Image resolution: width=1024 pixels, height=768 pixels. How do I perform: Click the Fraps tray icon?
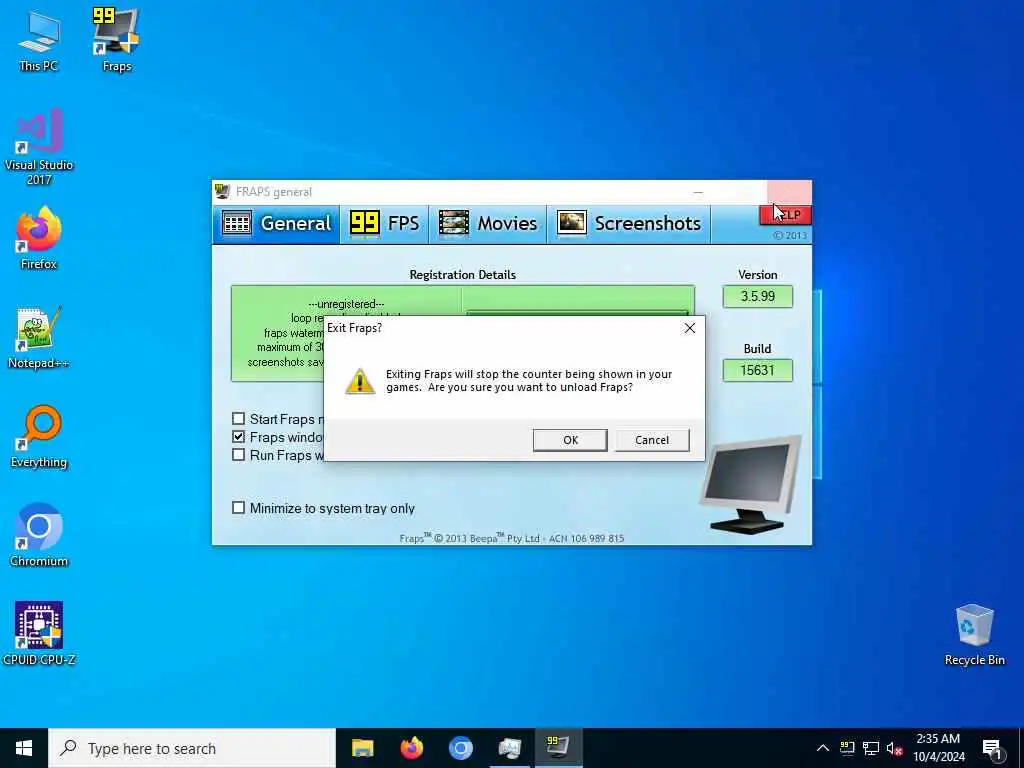[847, 748]
